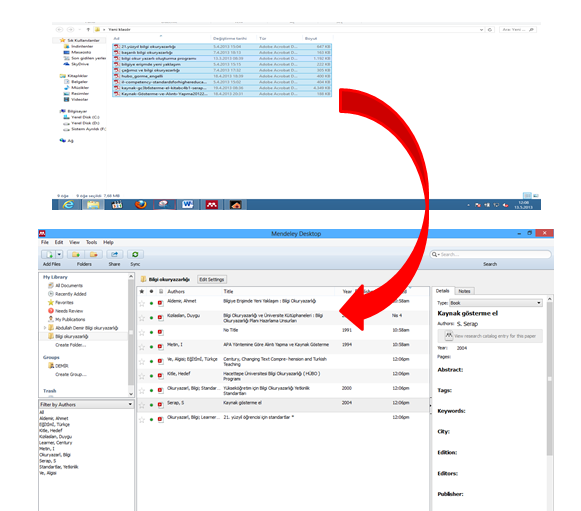Toggle the read dot of the No Title row
This screenshot has height=511, width=581.
151,332
